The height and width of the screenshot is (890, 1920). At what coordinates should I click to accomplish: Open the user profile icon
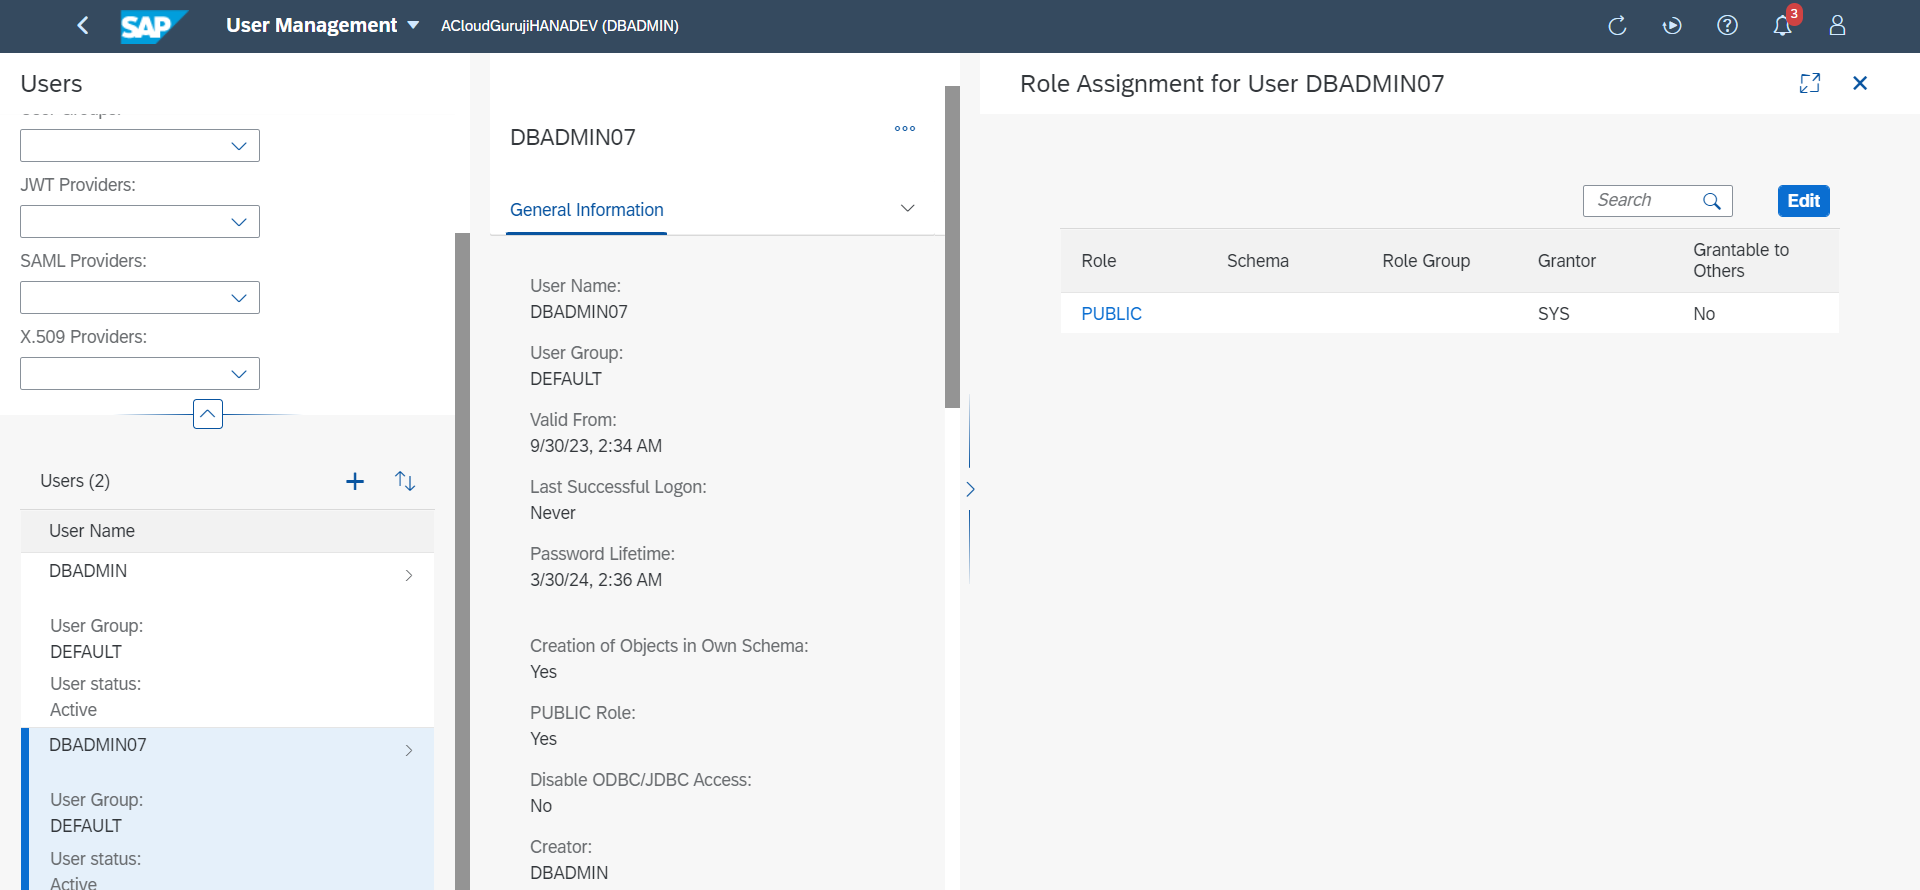pos(1837,26)
